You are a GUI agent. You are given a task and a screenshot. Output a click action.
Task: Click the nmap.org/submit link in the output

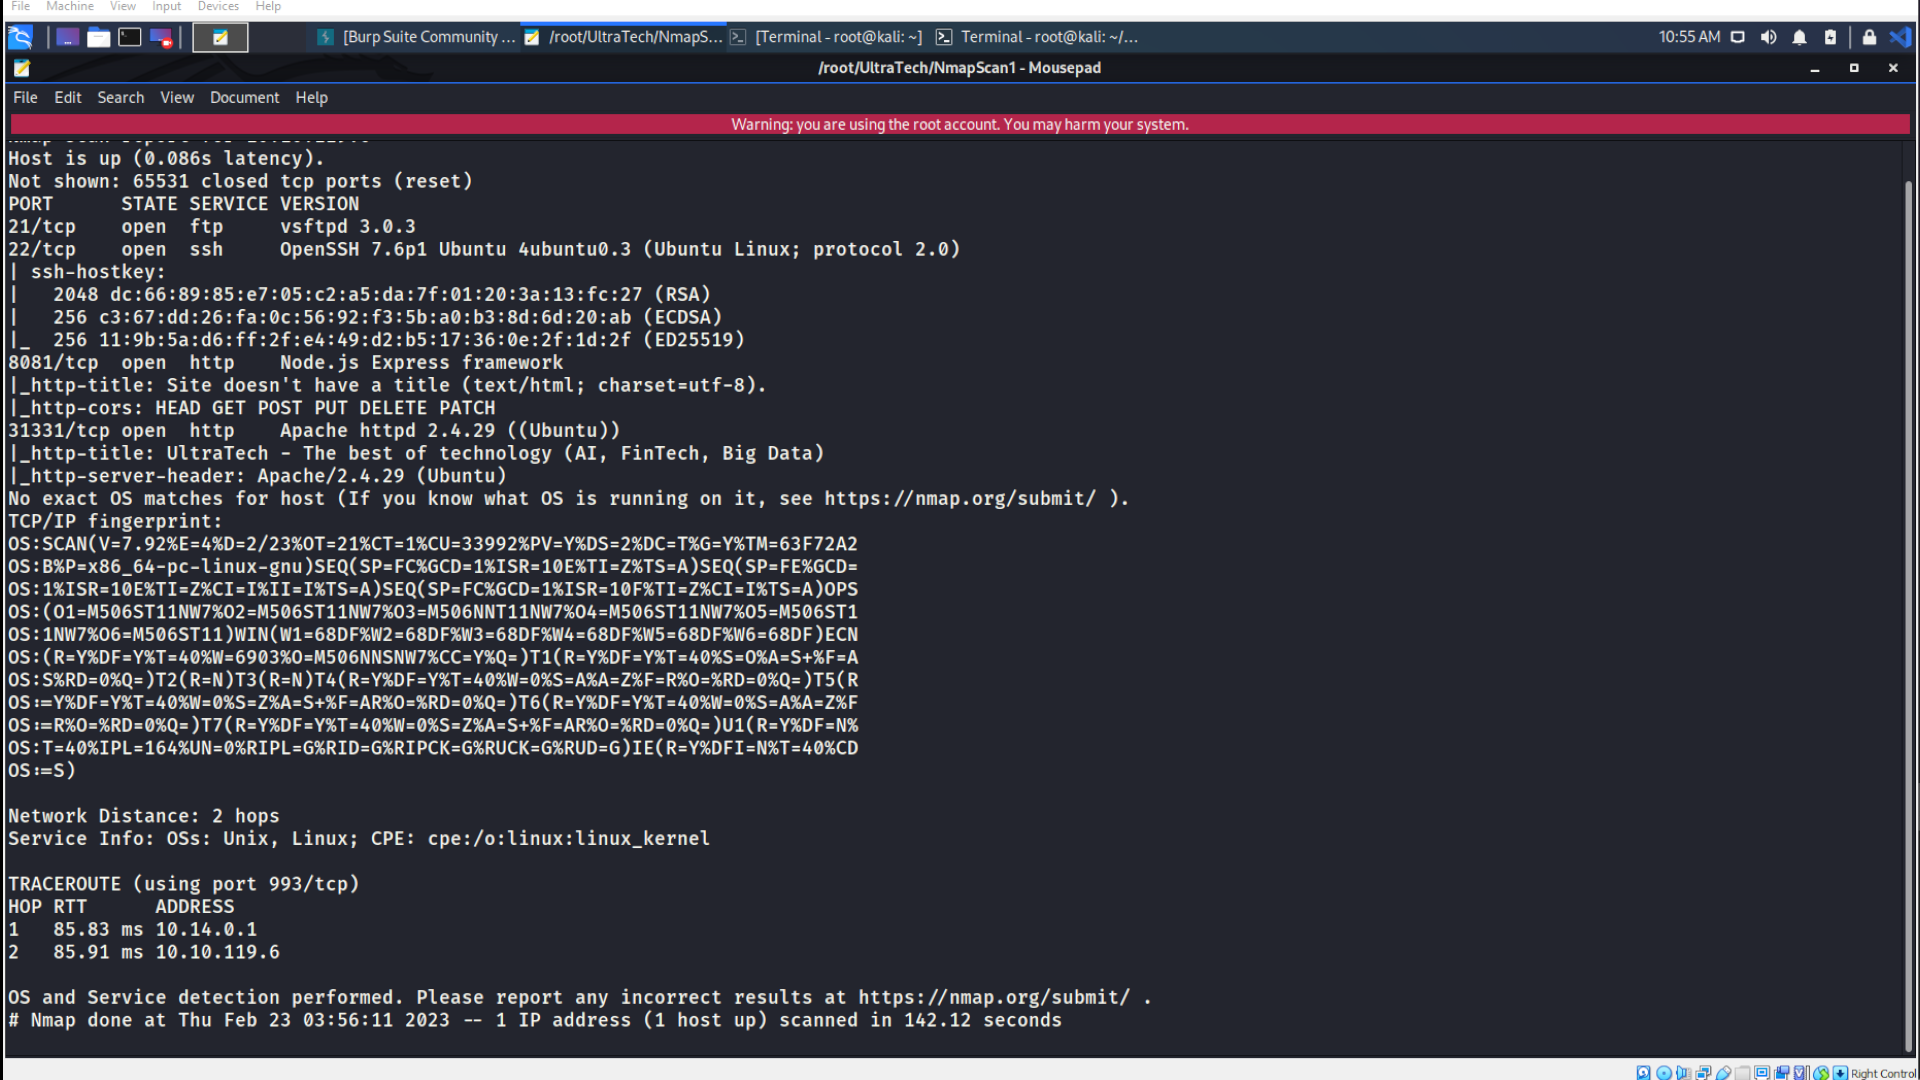(960, 498)
